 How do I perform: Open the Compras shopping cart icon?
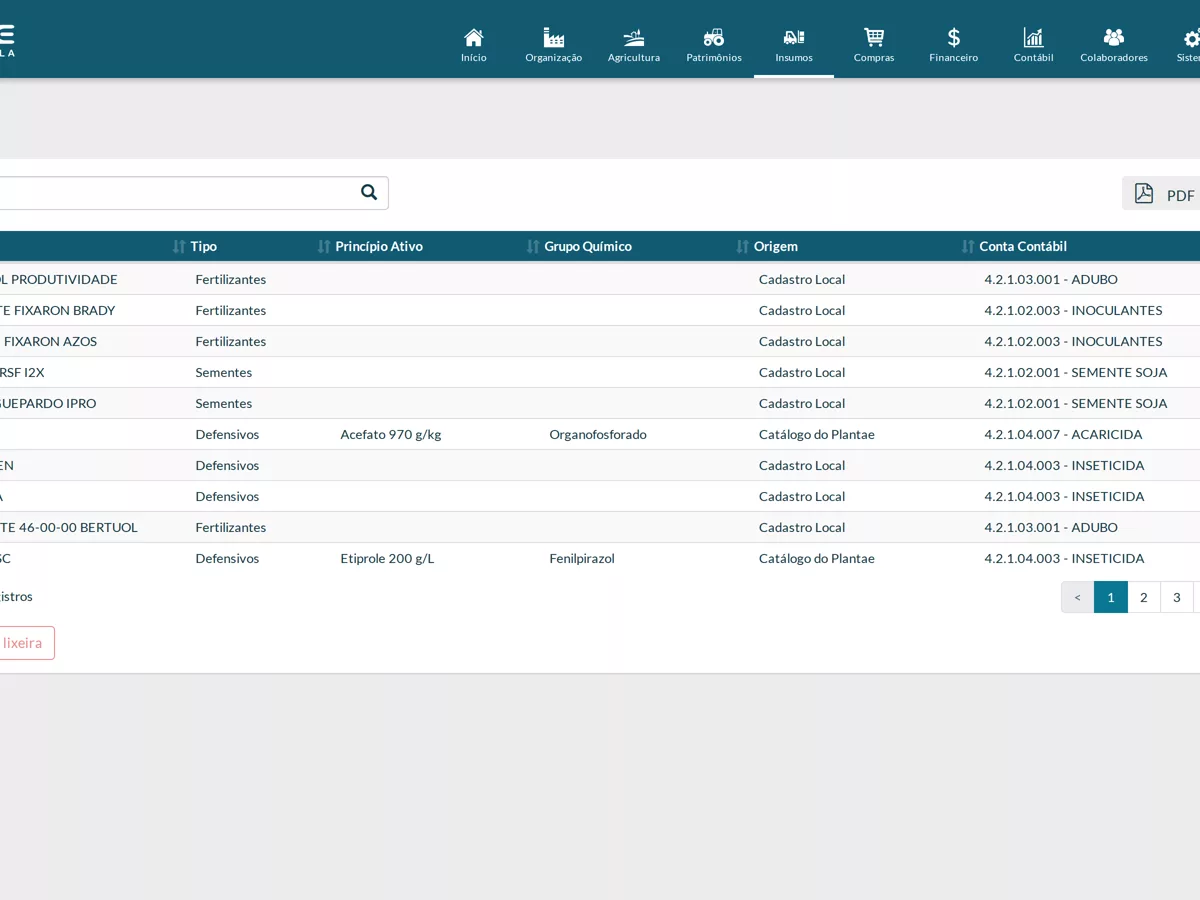pos(874,38)
